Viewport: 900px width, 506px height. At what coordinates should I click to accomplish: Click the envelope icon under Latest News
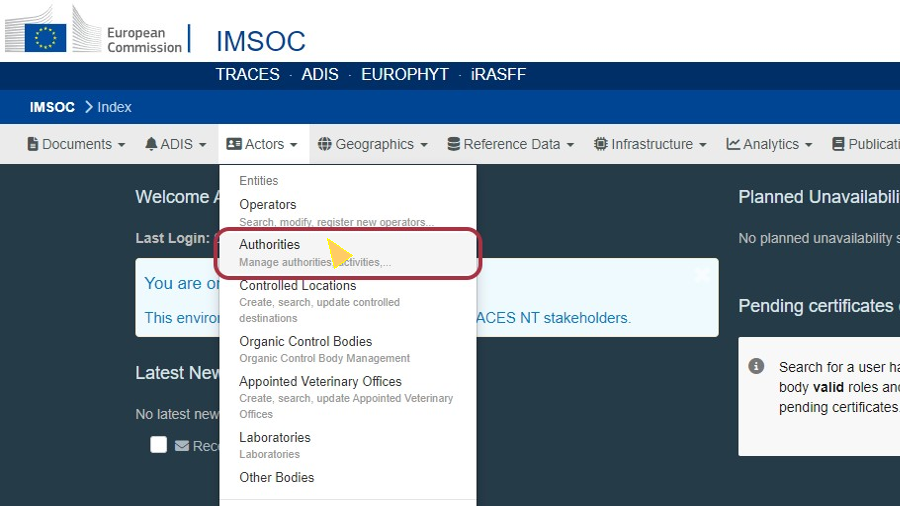point(182,446)
